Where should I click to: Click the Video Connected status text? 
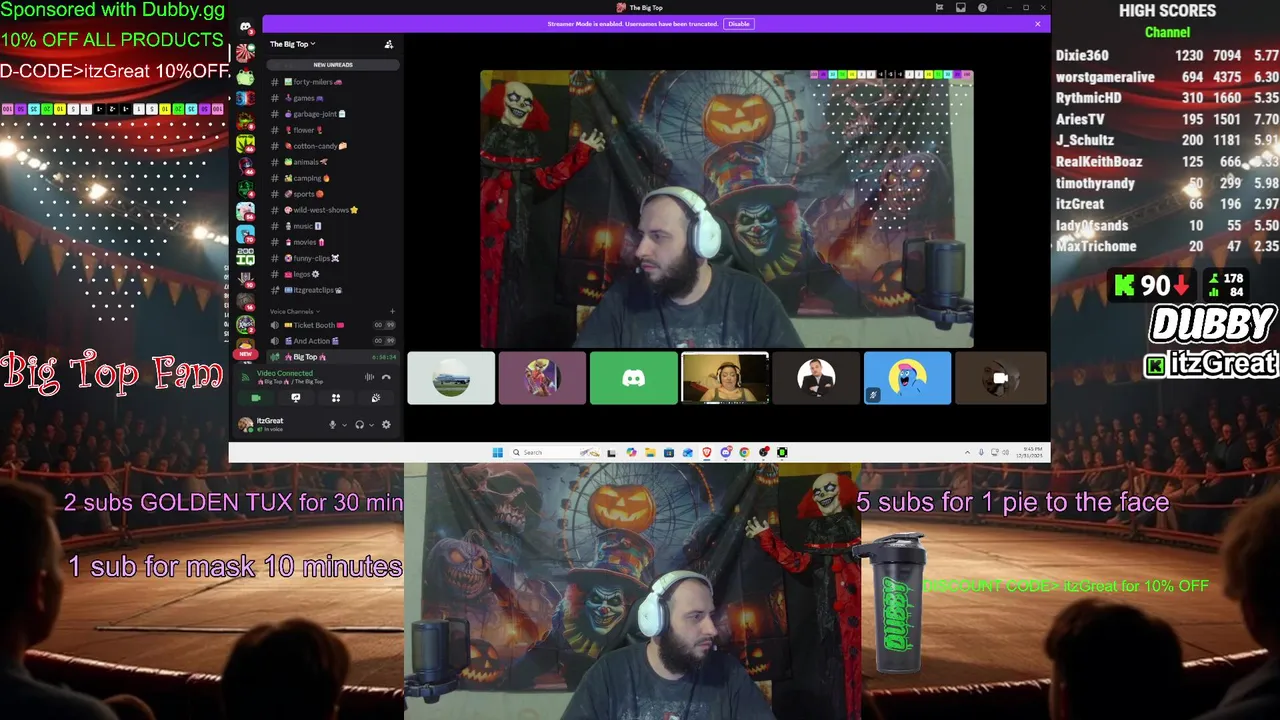pyautogui.click(x=284, y=373)
